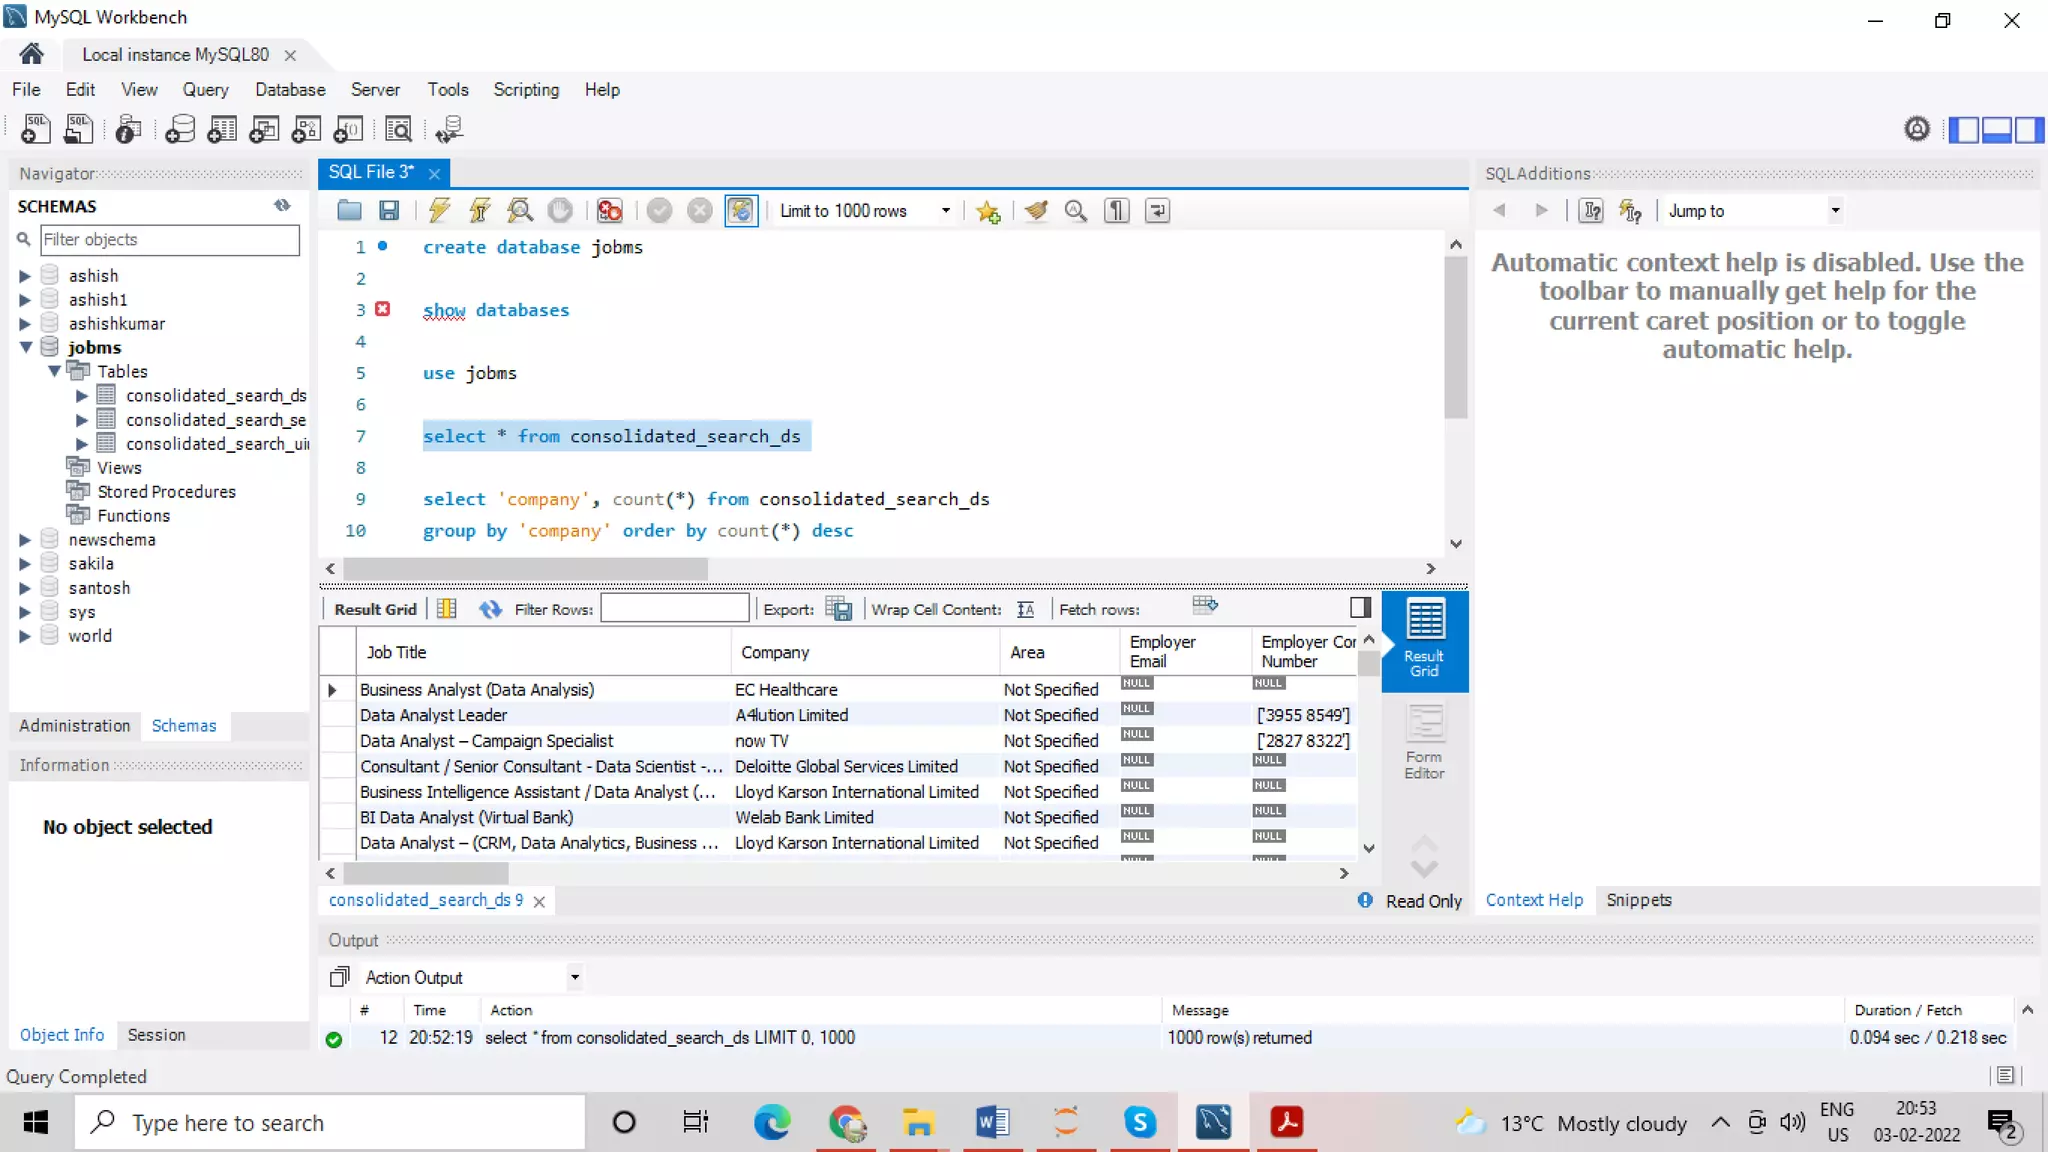Open the Action Output dropdown
Image resolution: width=2048 pixels, height=1152 pixels.
(574, 977)
